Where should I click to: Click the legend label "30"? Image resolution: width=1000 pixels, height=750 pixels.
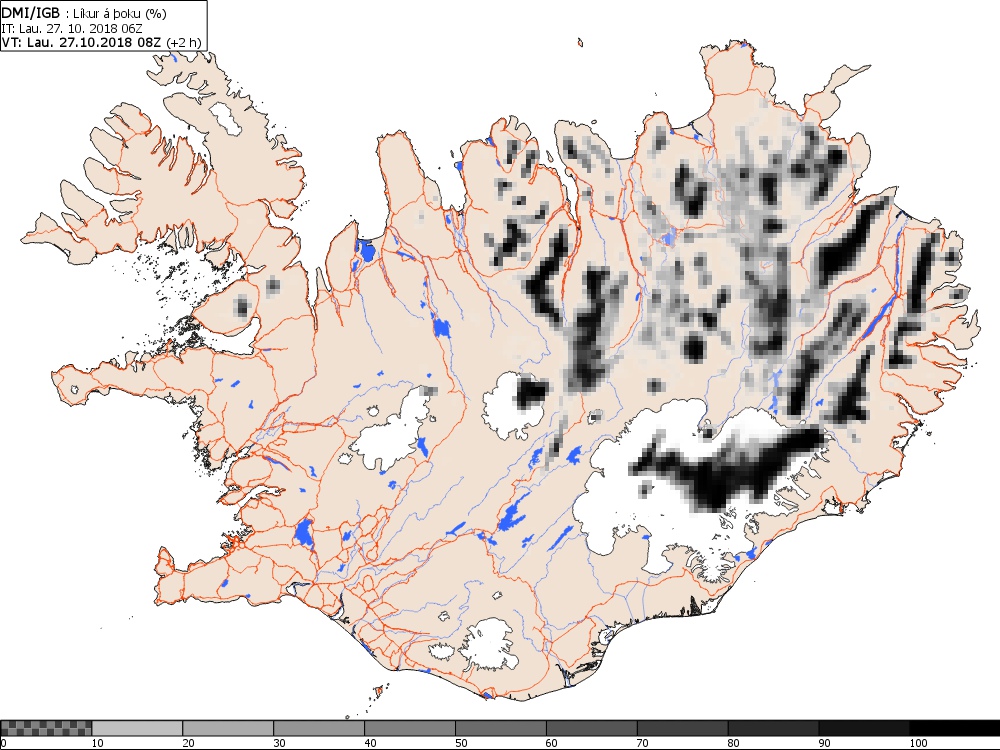(279, 743)
